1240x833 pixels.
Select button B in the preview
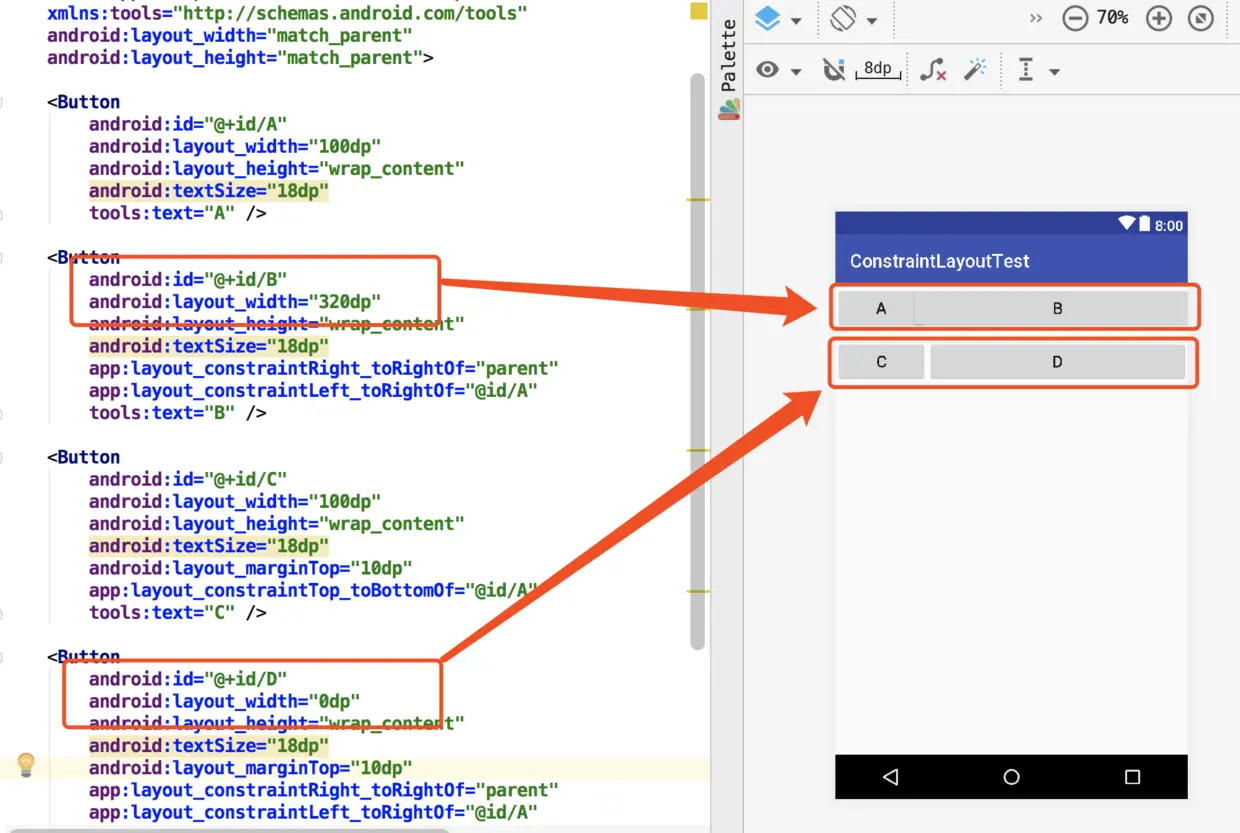1051,309
